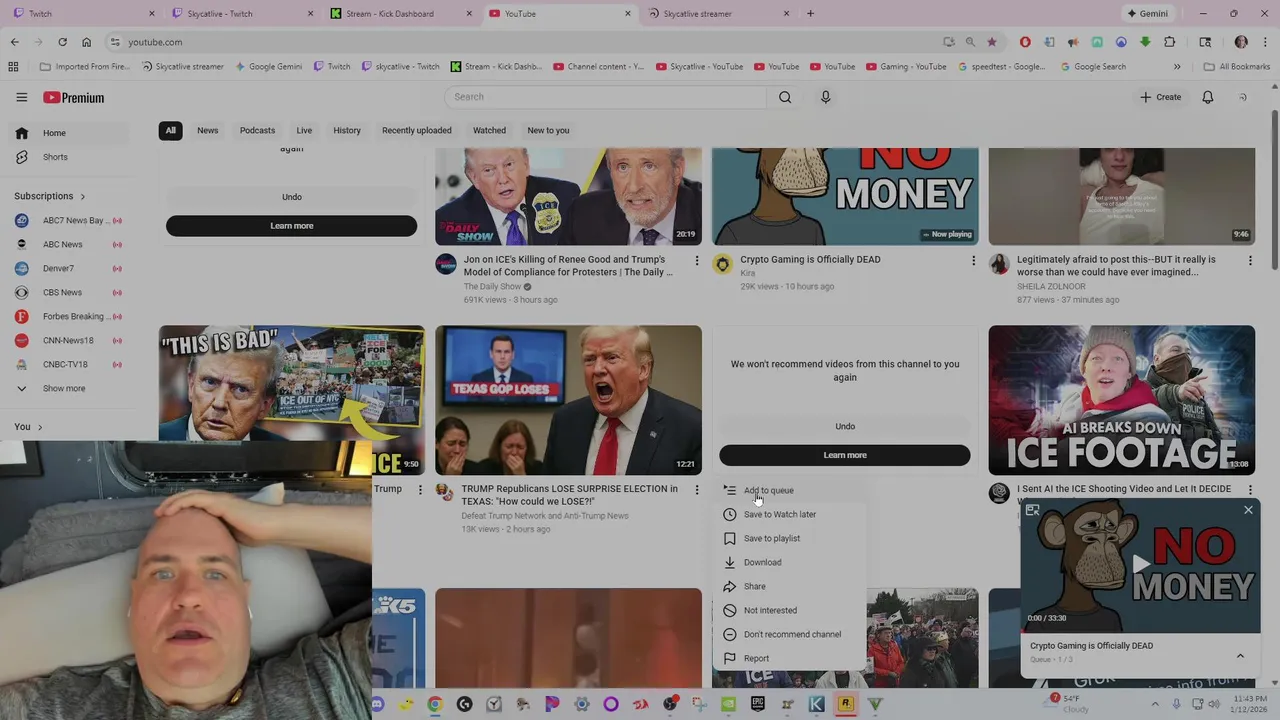Choose Share from the context menu
Viewport: 1280px width, 720px height.
[x=790, y=586]
